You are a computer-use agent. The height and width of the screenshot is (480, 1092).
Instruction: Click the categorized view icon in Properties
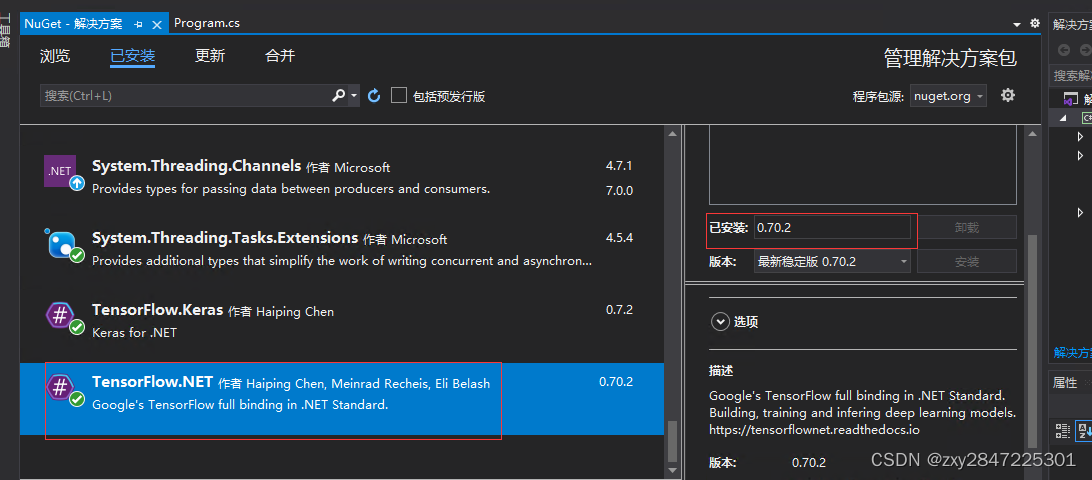[x=1063, y=431]
